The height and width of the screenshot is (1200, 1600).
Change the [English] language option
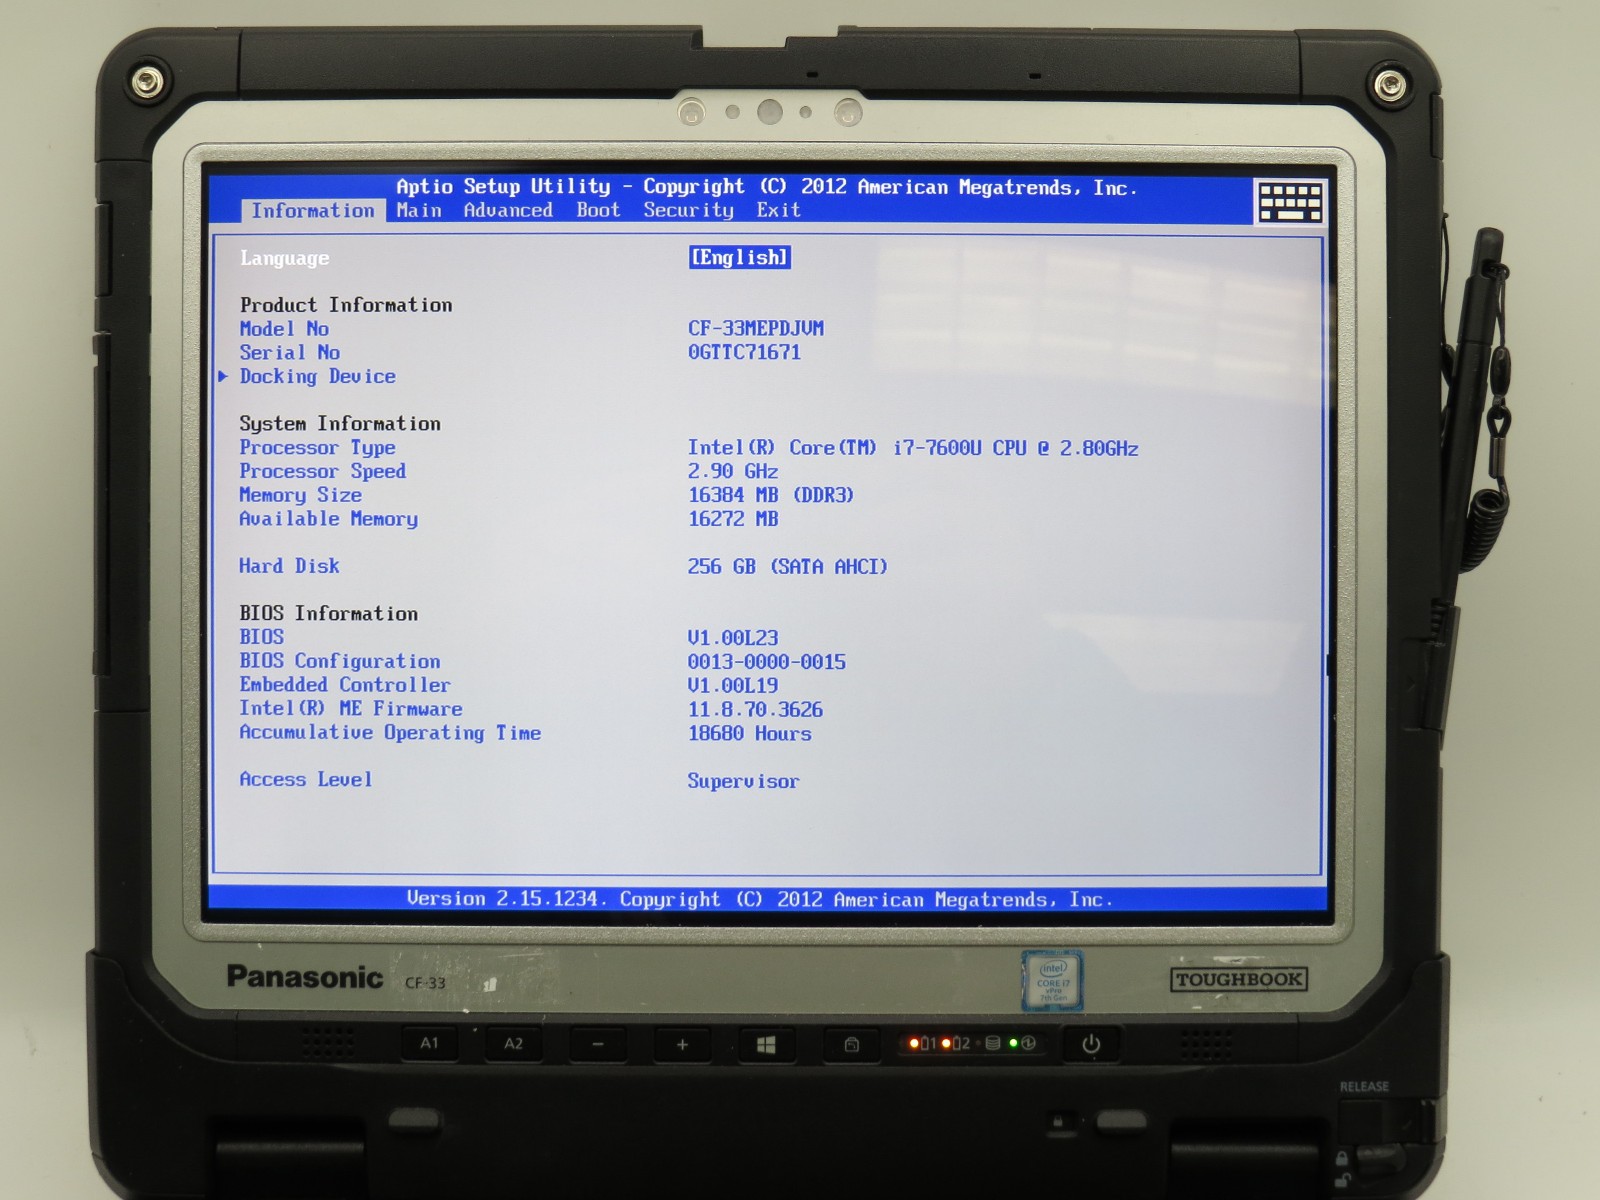tap(740, 258)
